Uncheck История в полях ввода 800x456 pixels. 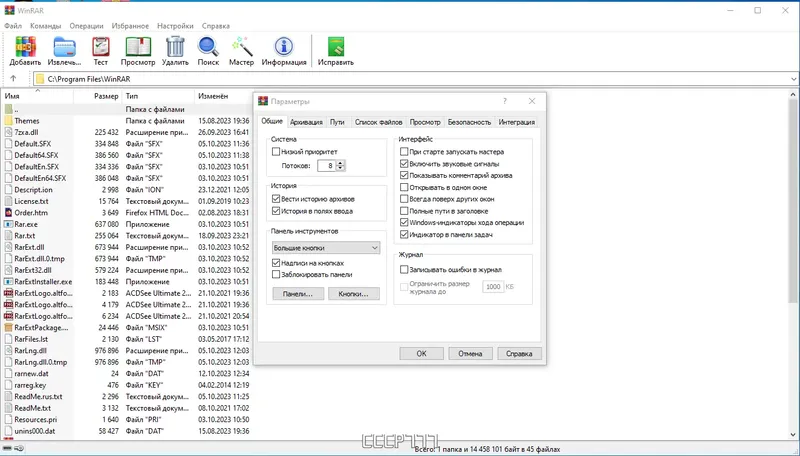(x=276, y=211)
